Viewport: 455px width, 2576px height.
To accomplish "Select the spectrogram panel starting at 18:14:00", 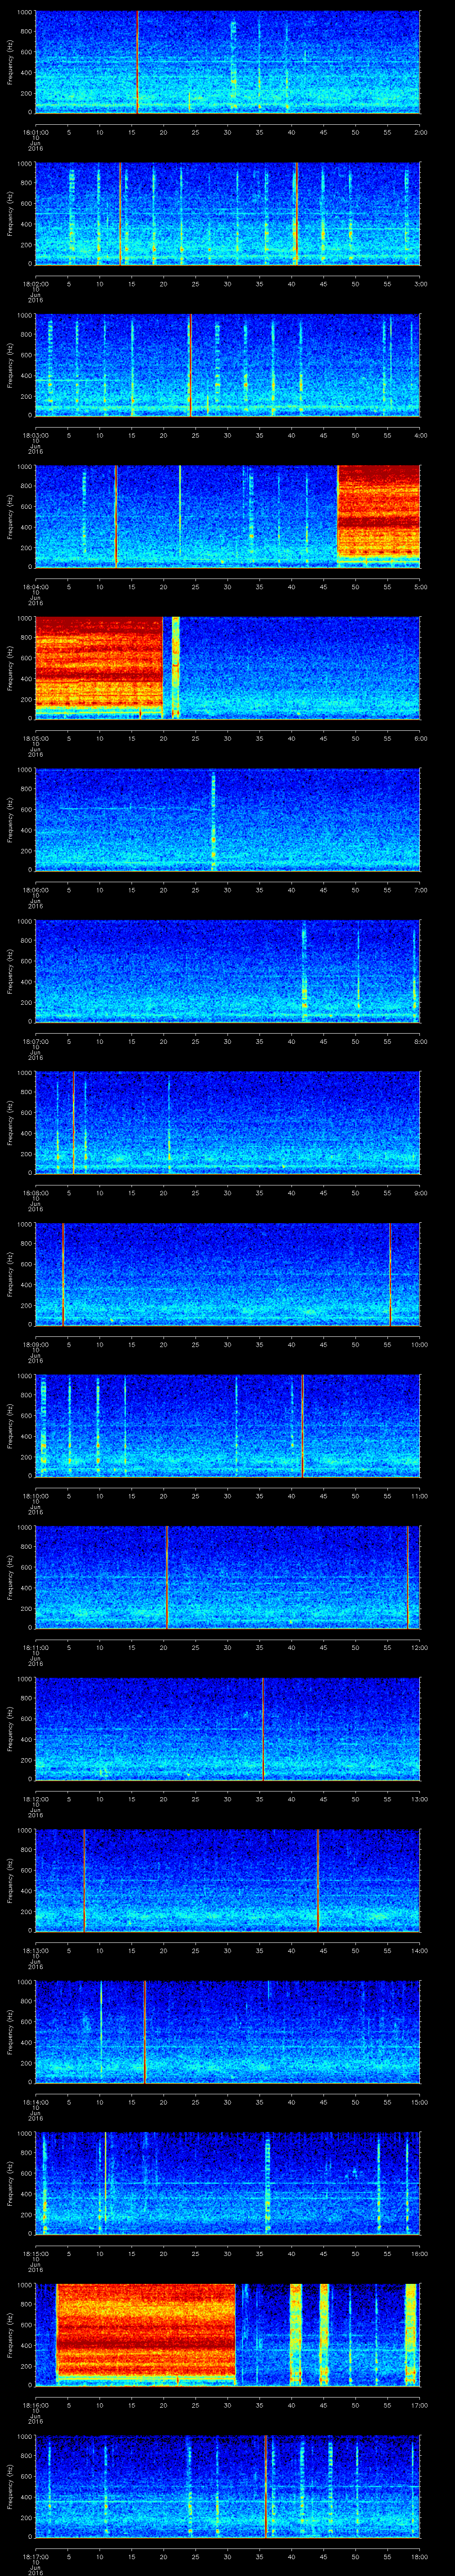I will click(227, 2032).
